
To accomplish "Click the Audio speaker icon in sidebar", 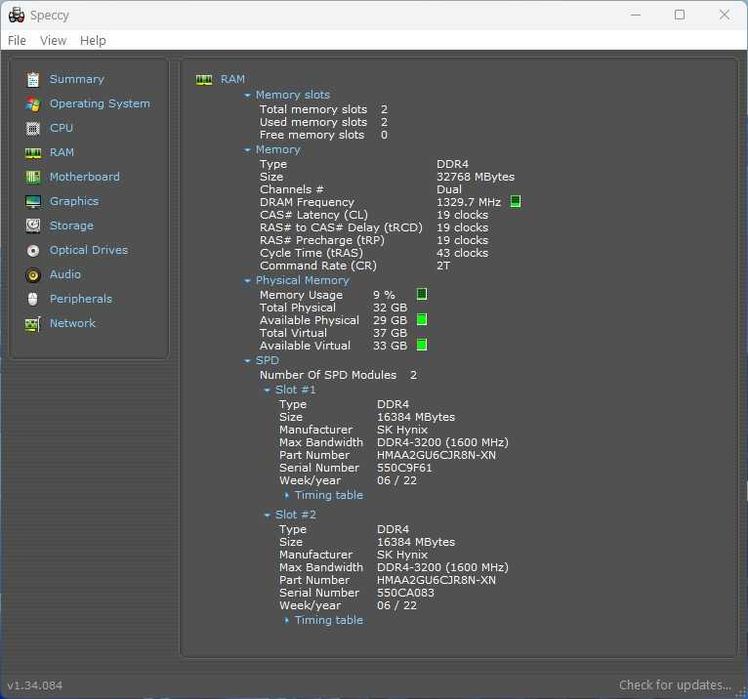I will coord(33,275).
